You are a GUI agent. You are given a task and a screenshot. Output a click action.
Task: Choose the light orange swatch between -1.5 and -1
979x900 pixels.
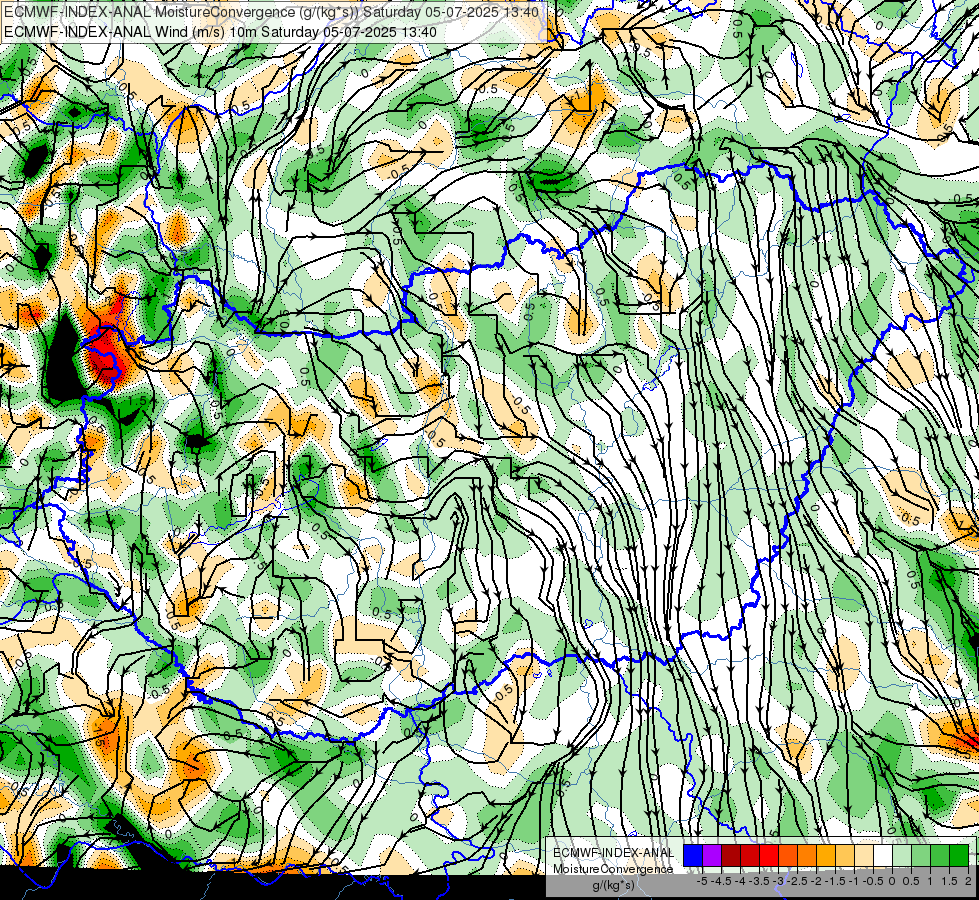845,856
